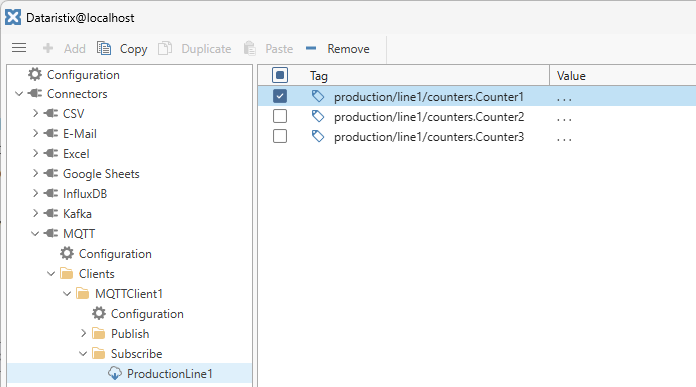Select the MQTTClient1 tree item
The width and height of the screenshot is (696, 387).
tap(129, 294)
